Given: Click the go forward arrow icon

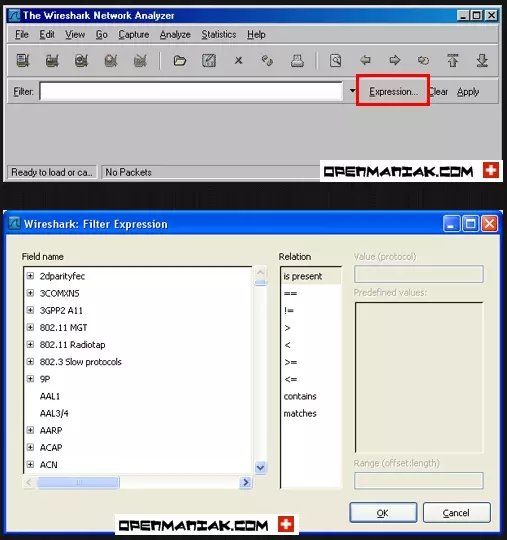Looking at the screenshot, I should [395, 60].
